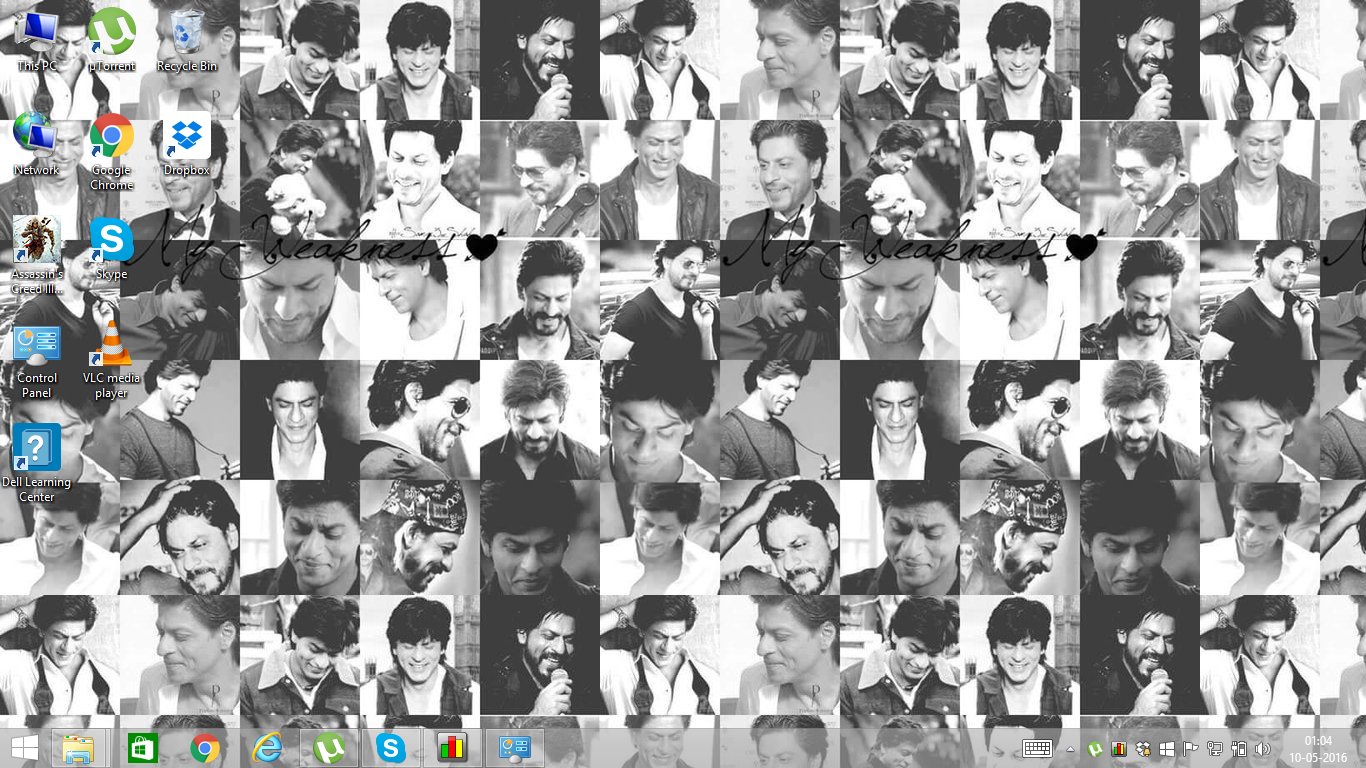1366x768 pixels.
Task: Open the network status tray icon
Action: point(1215,748)
